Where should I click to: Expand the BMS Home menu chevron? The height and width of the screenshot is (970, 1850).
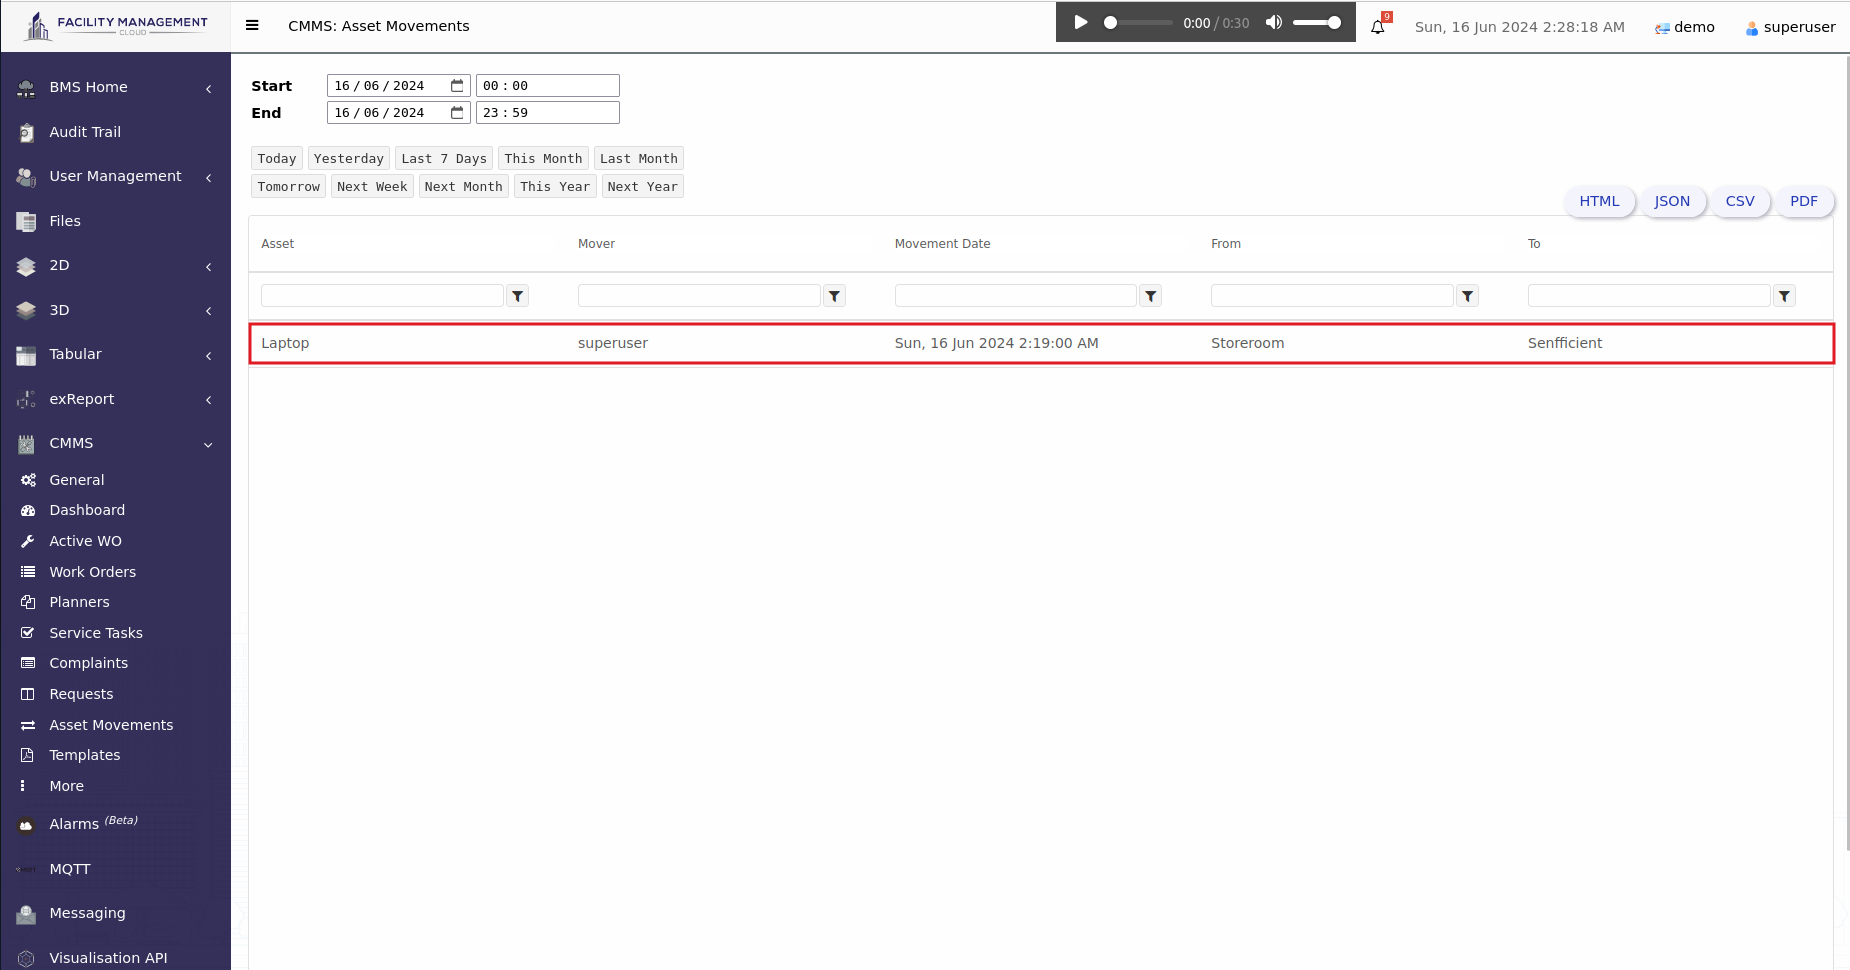208,89
